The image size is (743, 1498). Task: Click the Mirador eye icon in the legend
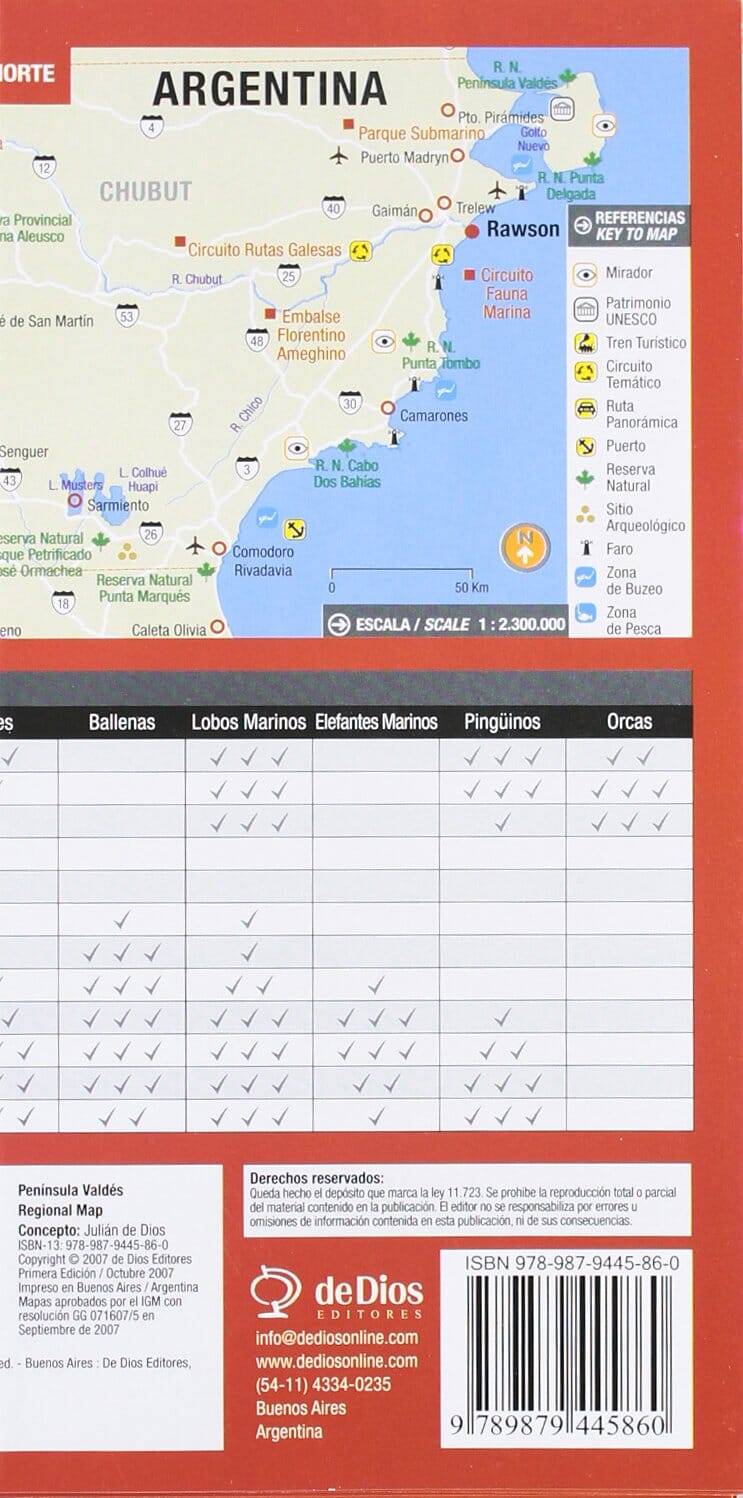585,273
